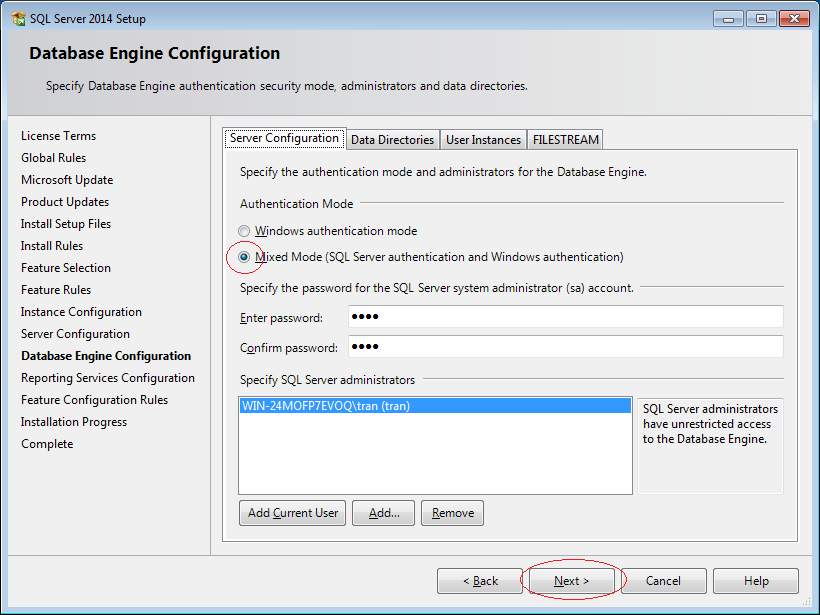Click License Terms in the step list
The width and height of the screenshot is (820, 615).
click(59, 136)
